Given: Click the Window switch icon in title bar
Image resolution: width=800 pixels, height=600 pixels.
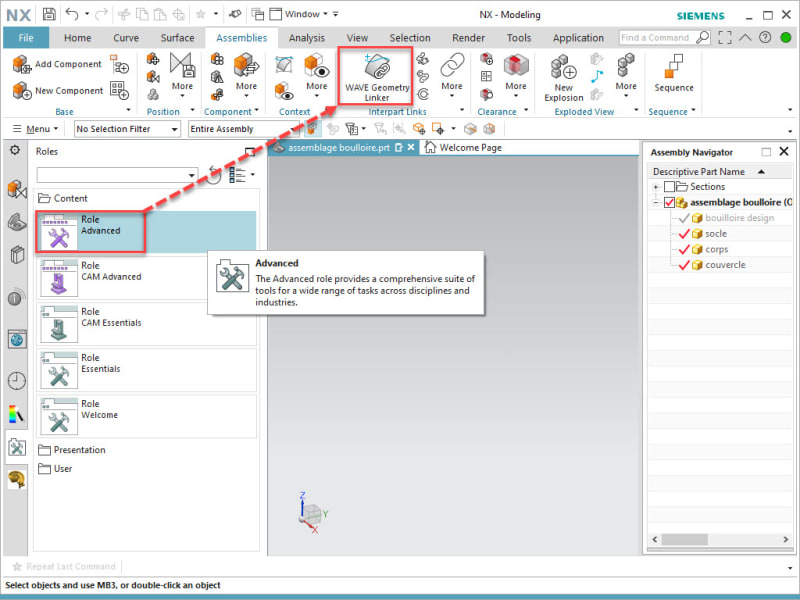Looking at the screenshot, I should (257, 14).
